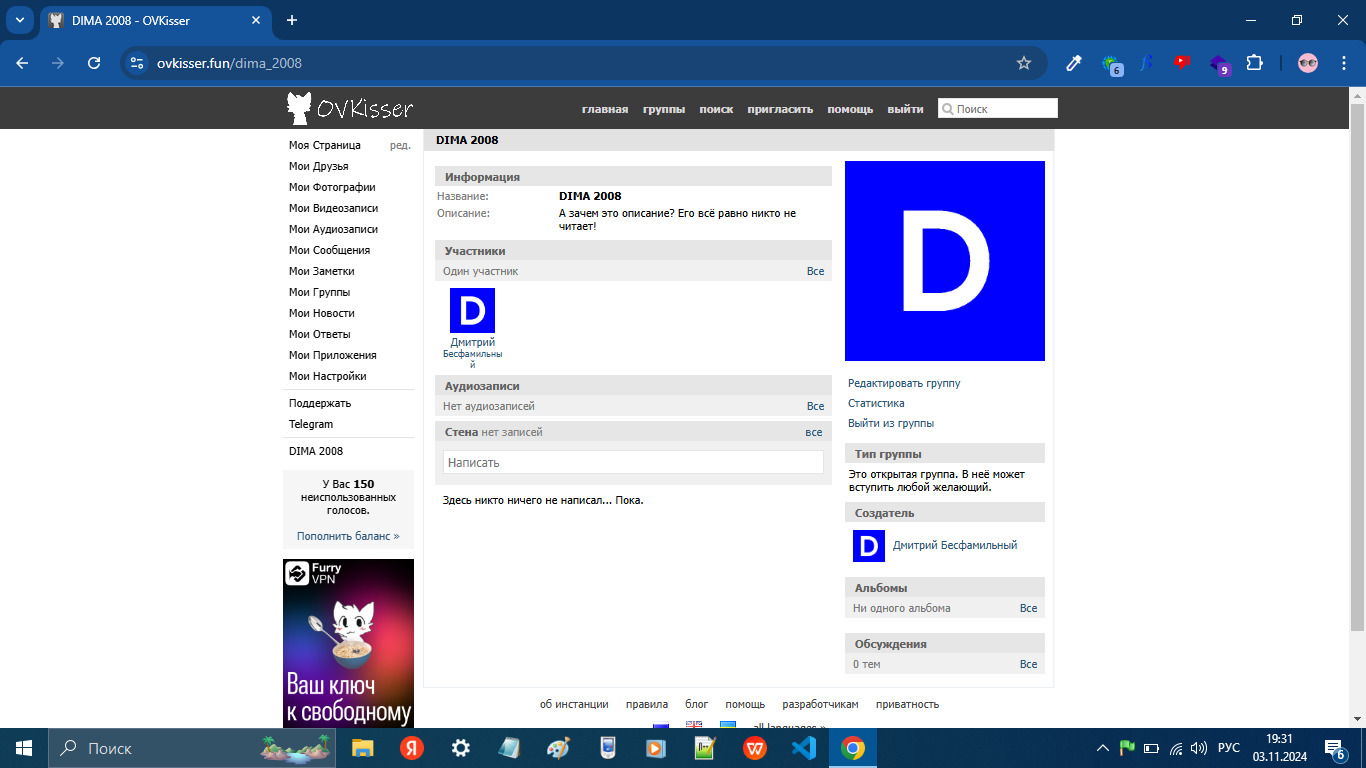Open "группы" in the top navigation

[x=664, y=109]
